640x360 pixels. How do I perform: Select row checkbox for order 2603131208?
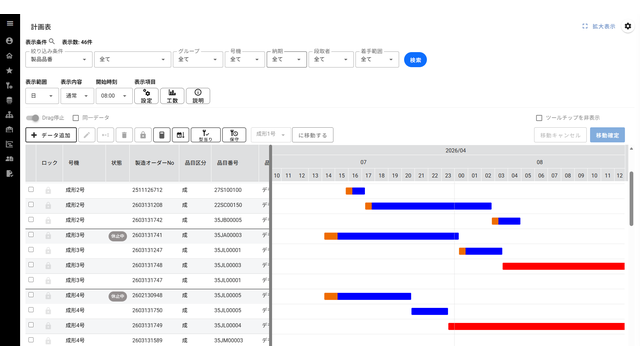click(x=31, y=205)
